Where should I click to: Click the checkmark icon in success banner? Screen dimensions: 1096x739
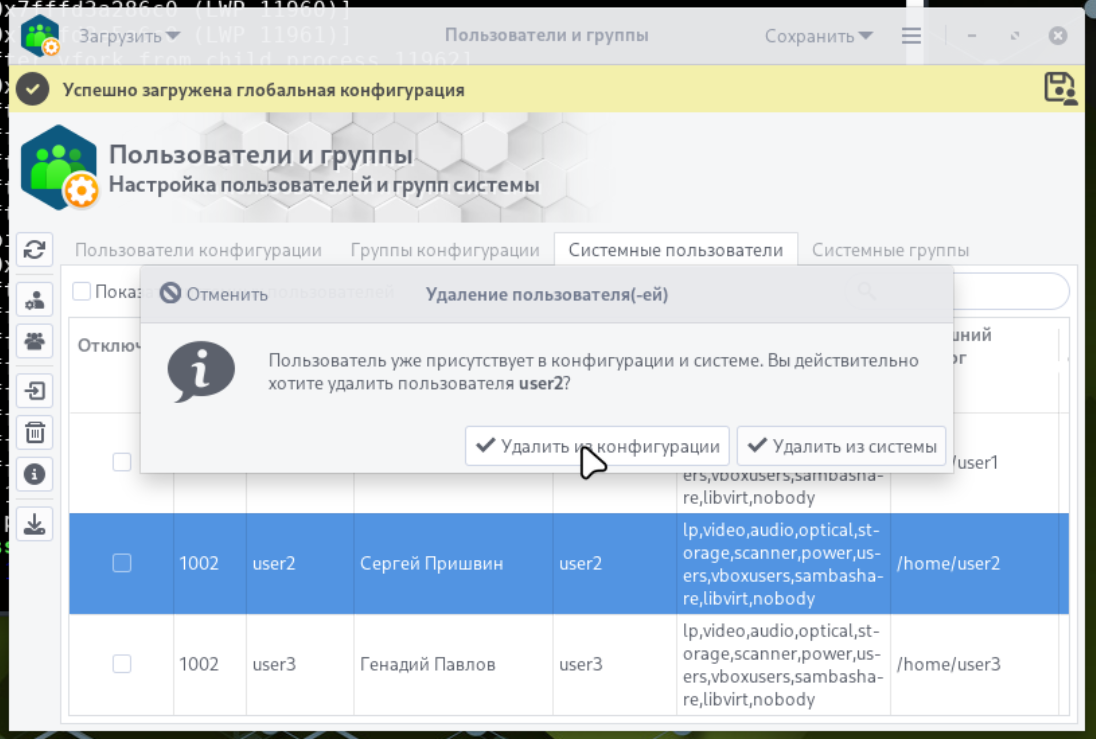tap(32, 89)
